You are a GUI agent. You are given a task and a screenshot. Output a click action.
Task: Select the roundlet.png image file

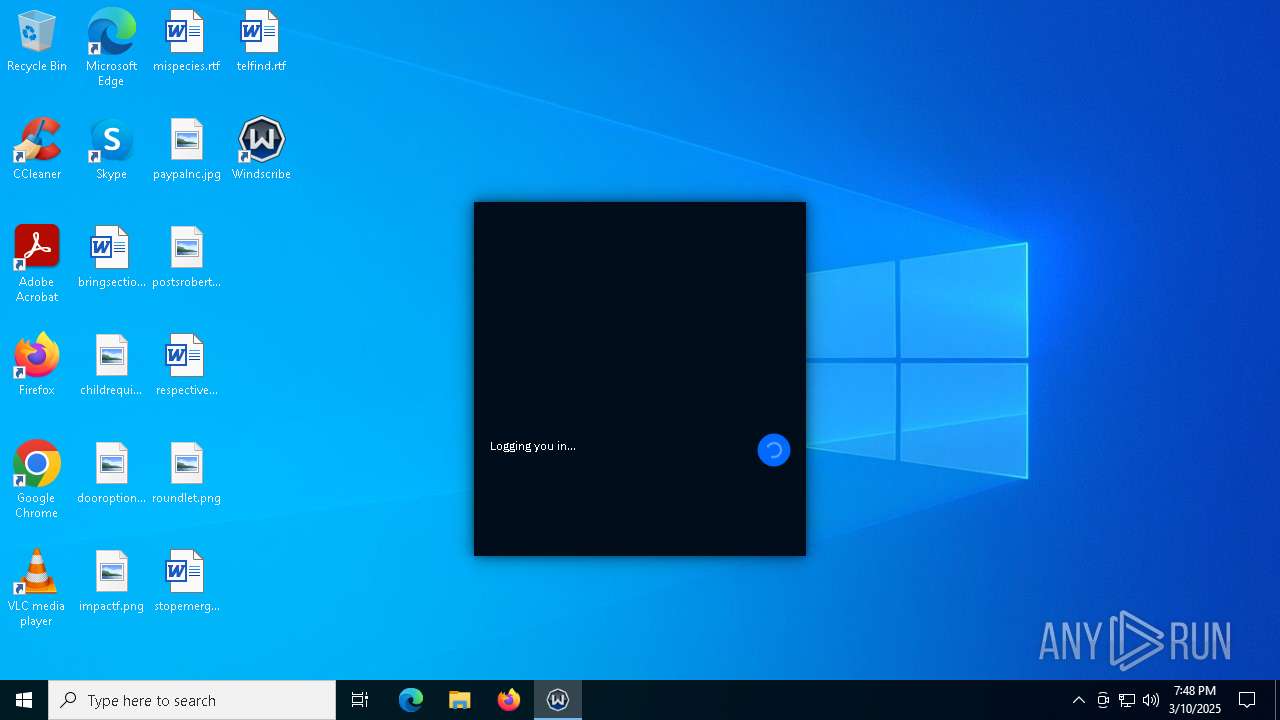[x=186, y=473]
